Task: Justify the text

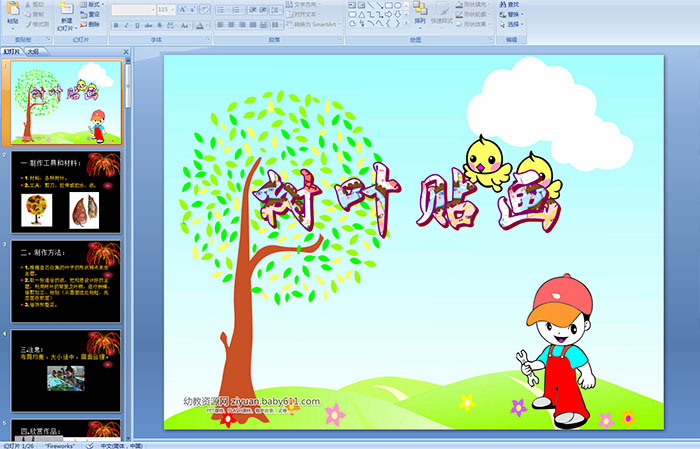Action: coord(253,25)
